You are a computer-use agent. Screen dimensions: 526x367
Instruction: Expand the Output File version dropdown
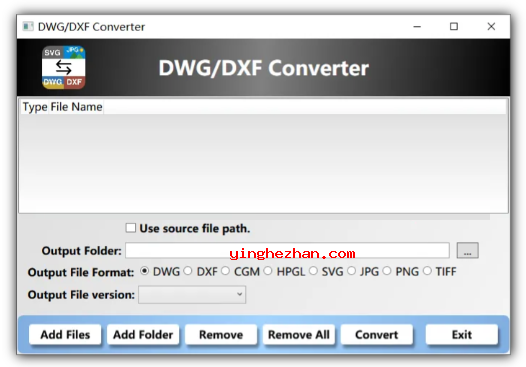click(192, 295)
